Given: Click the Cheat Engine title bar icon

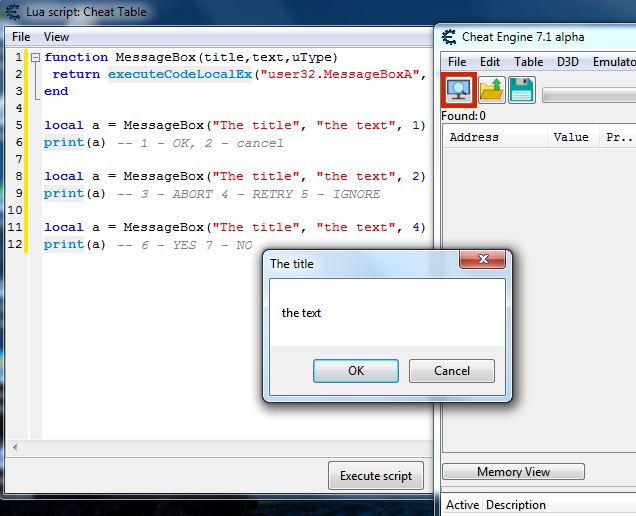Looking at the screenshot, I should (449, 37).
